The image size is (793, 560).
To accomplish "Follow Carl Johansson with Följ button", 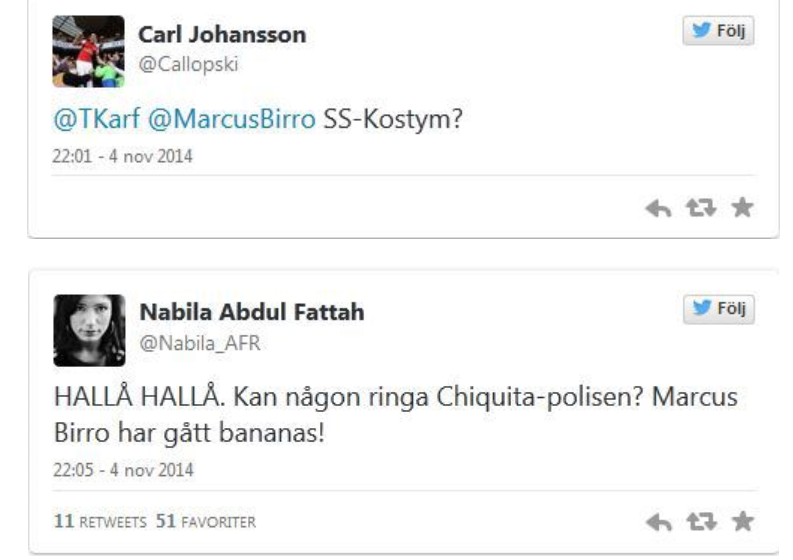I will click(718, 31).
